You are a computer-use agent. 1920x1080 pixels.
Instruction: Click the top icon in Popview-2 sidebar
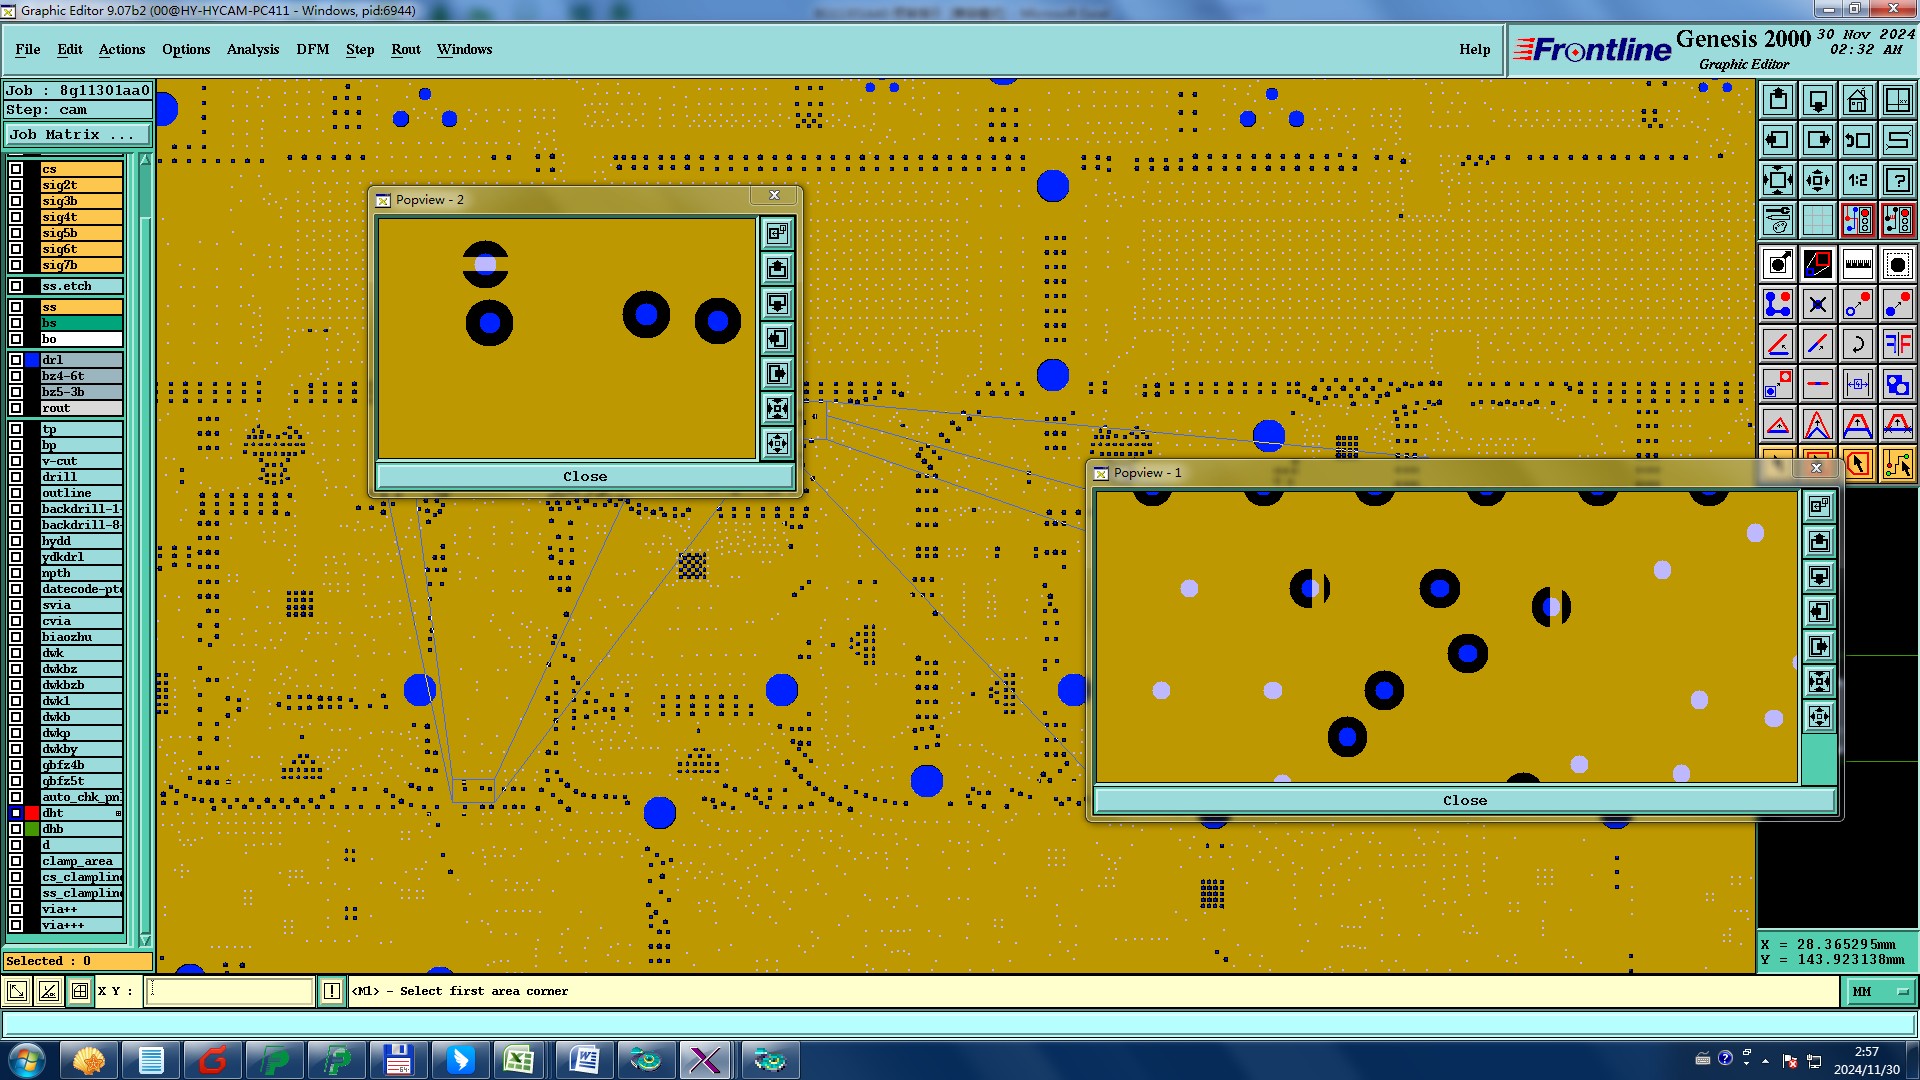coord(777,233)
